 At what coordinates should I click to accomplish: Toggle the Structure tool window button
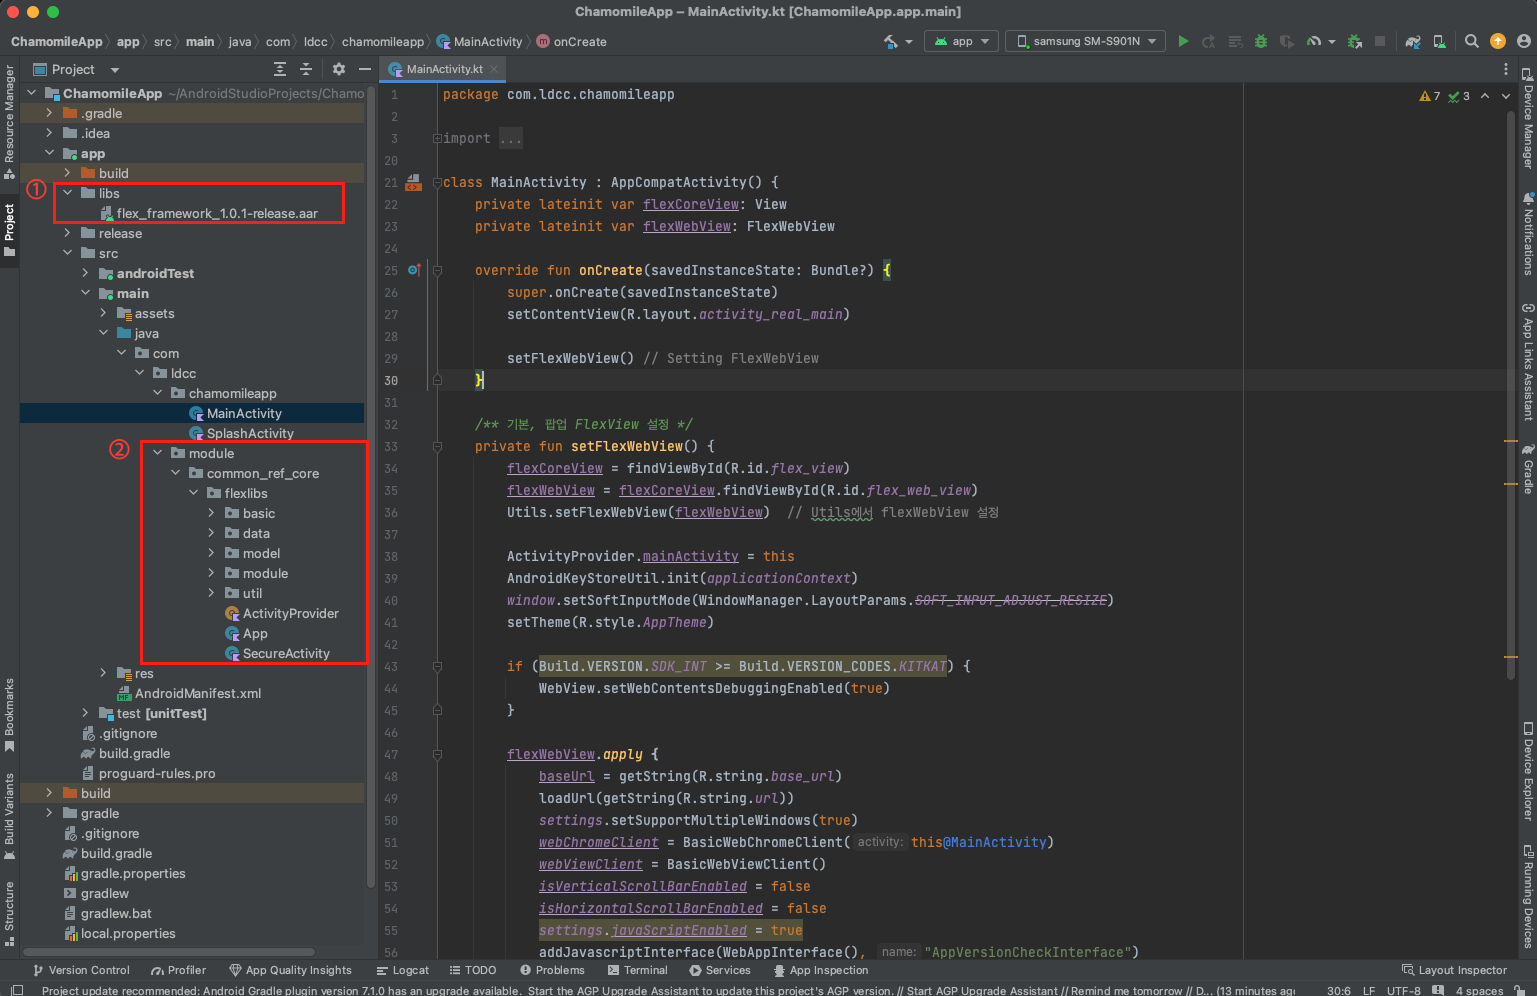[x=9, y=912]
